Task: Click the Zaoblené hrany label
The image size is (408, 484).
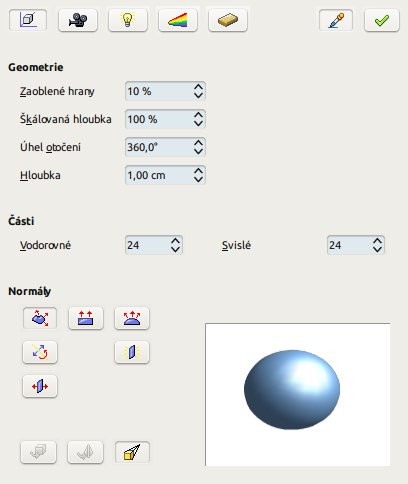Action: [57, 91]
